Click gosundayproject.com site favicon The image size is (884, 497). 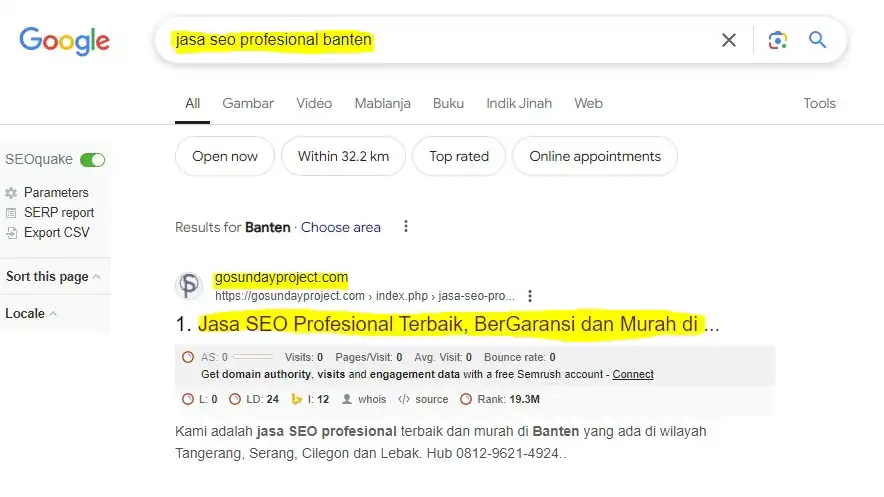[x=189, y=285]
